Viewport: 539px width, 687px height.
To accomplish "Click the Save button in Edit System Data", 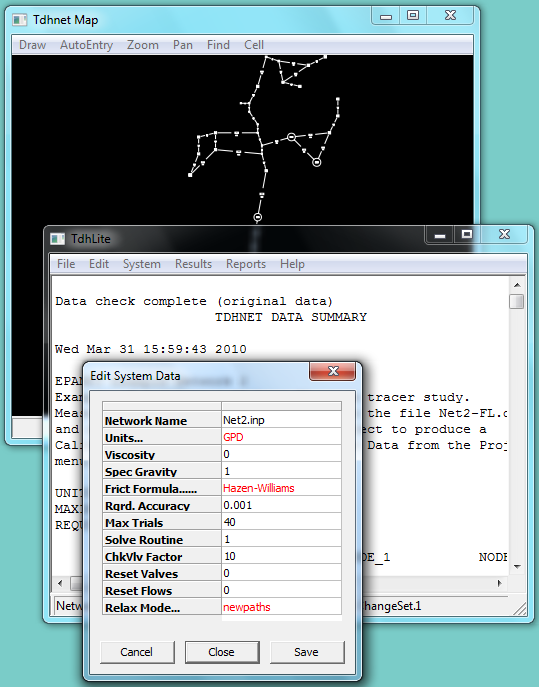I will (x=307, y=652).
